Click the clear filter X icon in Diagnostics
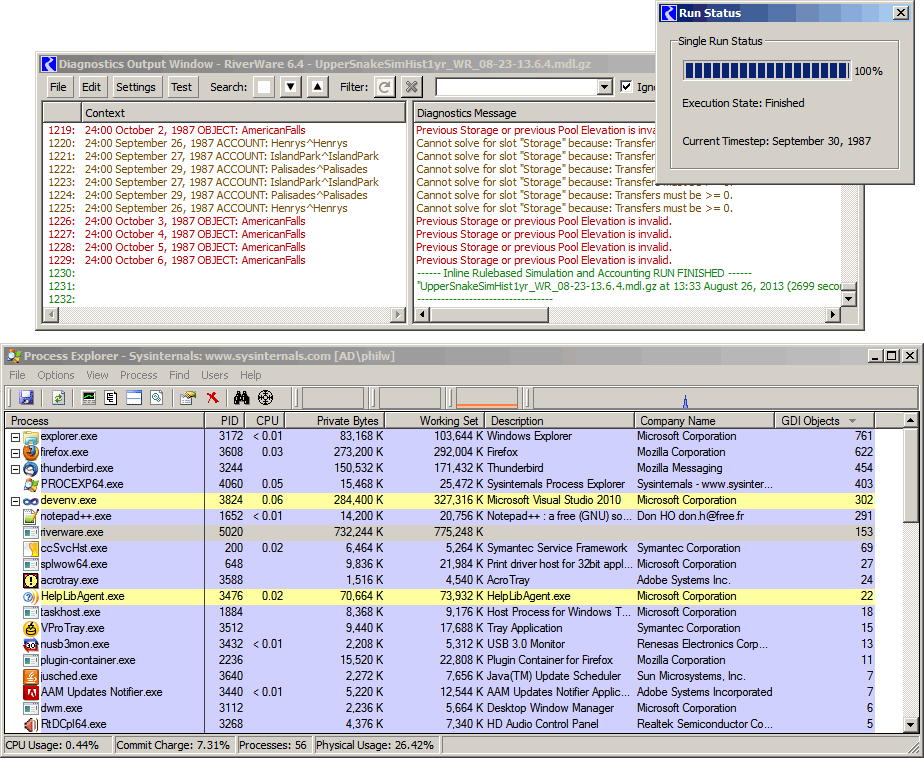This screenshot has height=758, width=924. pos(411,87)
